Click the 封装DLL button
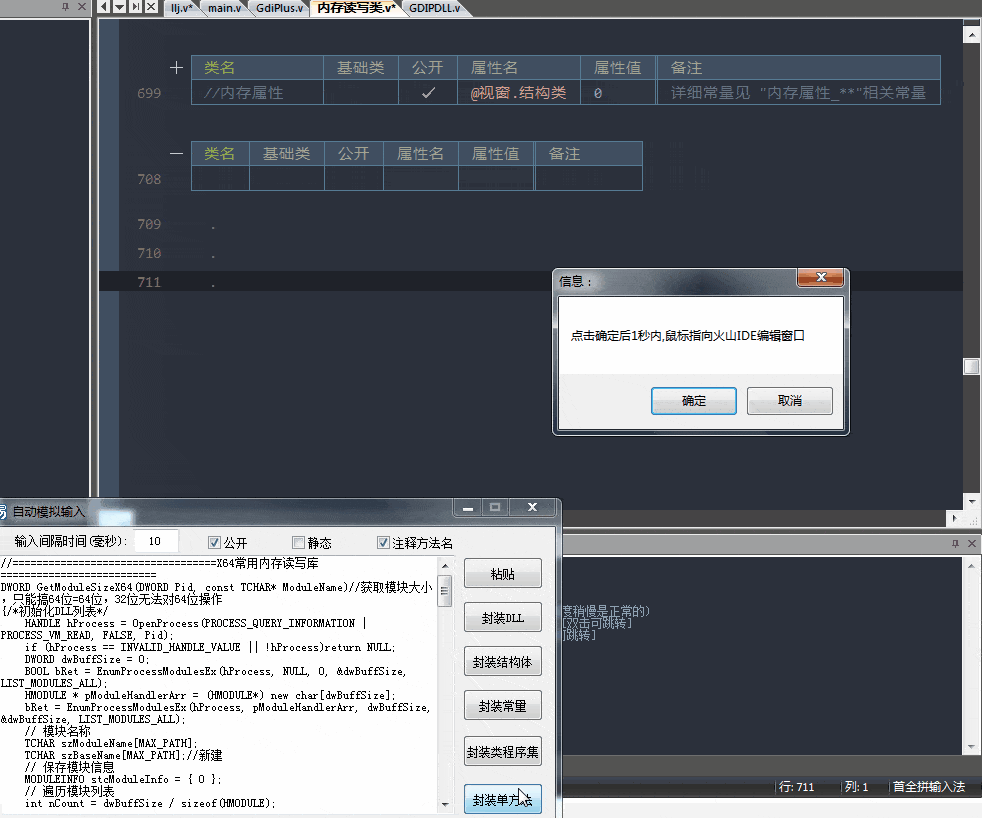This screenshot has width=982, height=818. coord(502,618)
